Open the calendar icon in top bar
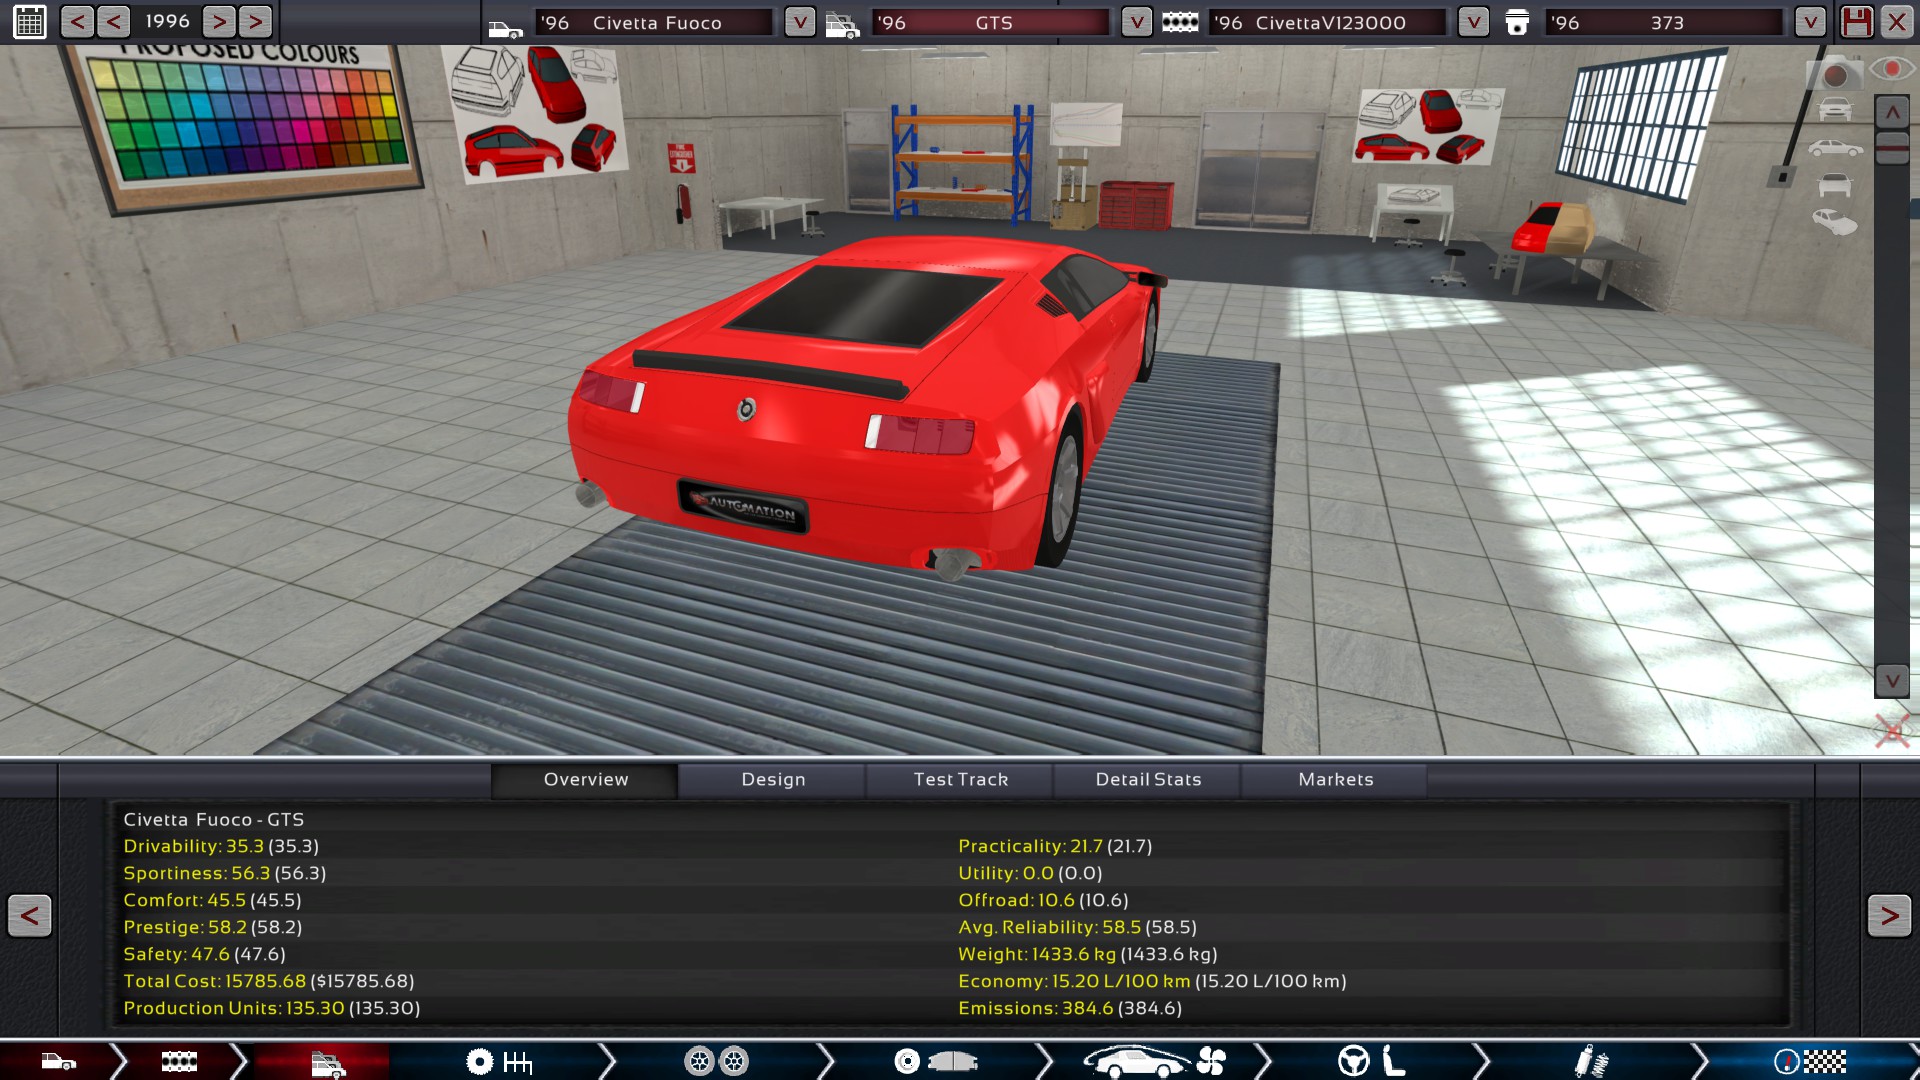The height and width of the screenshot is (1080, 1920). (x=30, y=22)
